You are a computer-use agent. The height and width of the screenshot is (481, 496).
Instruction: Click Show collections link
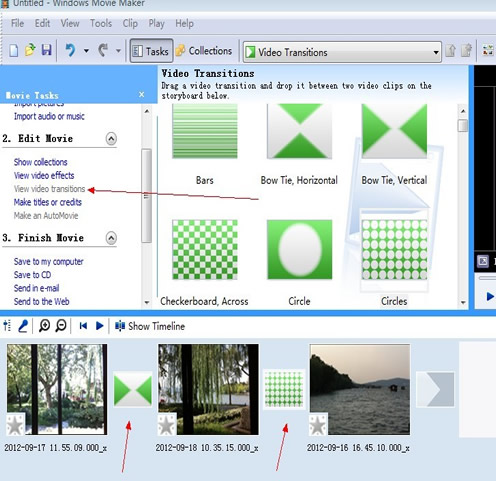point(40,162)
